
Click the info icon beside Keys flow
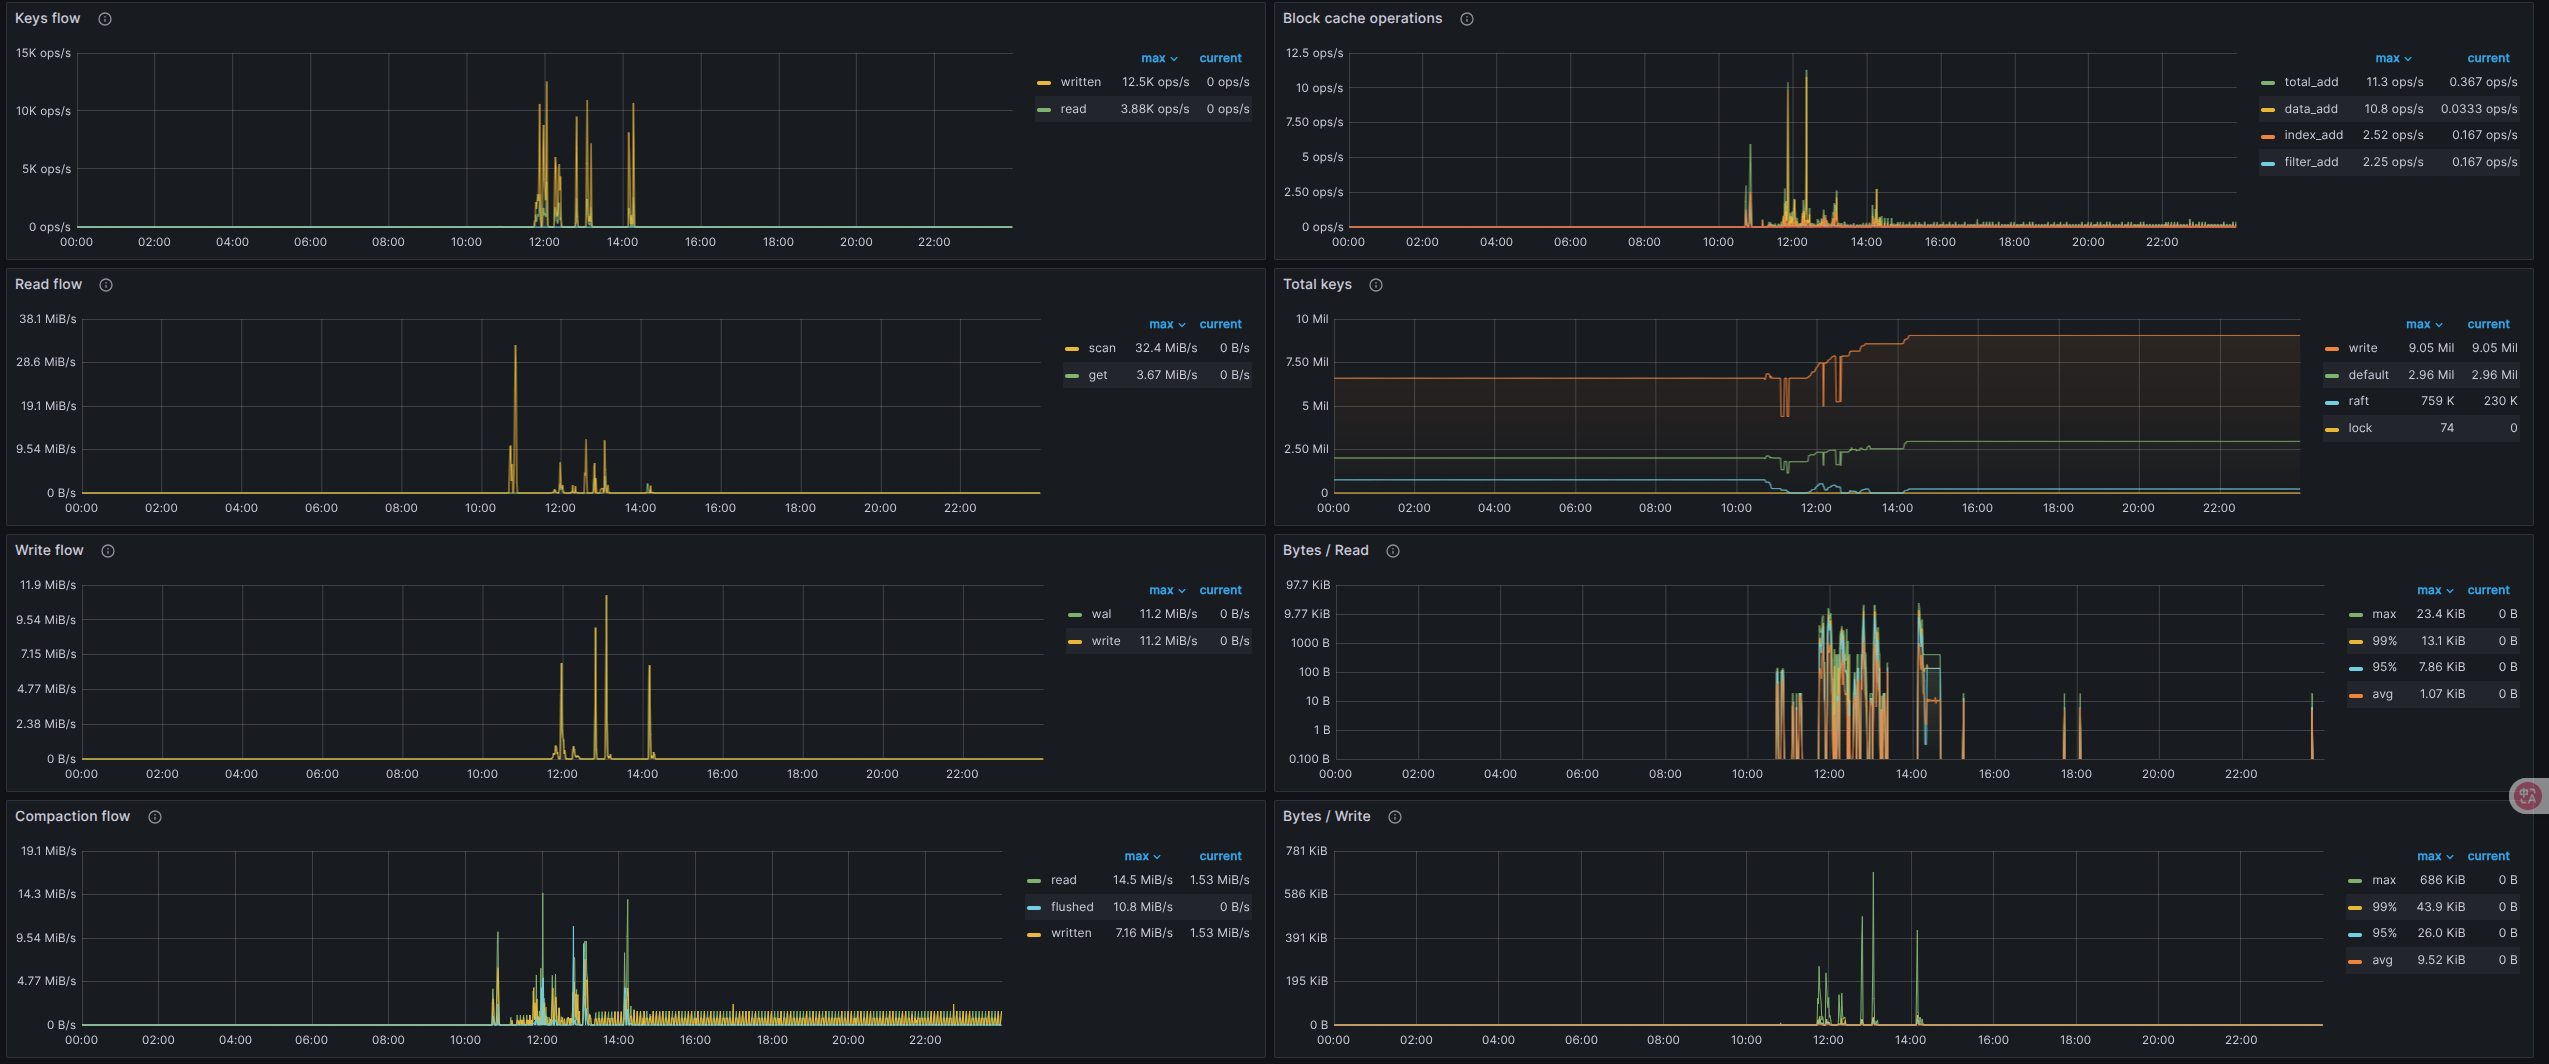pos(105,19)
